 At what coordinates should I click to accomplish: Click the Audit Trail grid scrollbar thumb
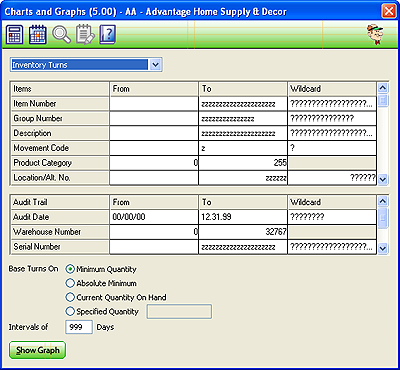coord(383,218)
